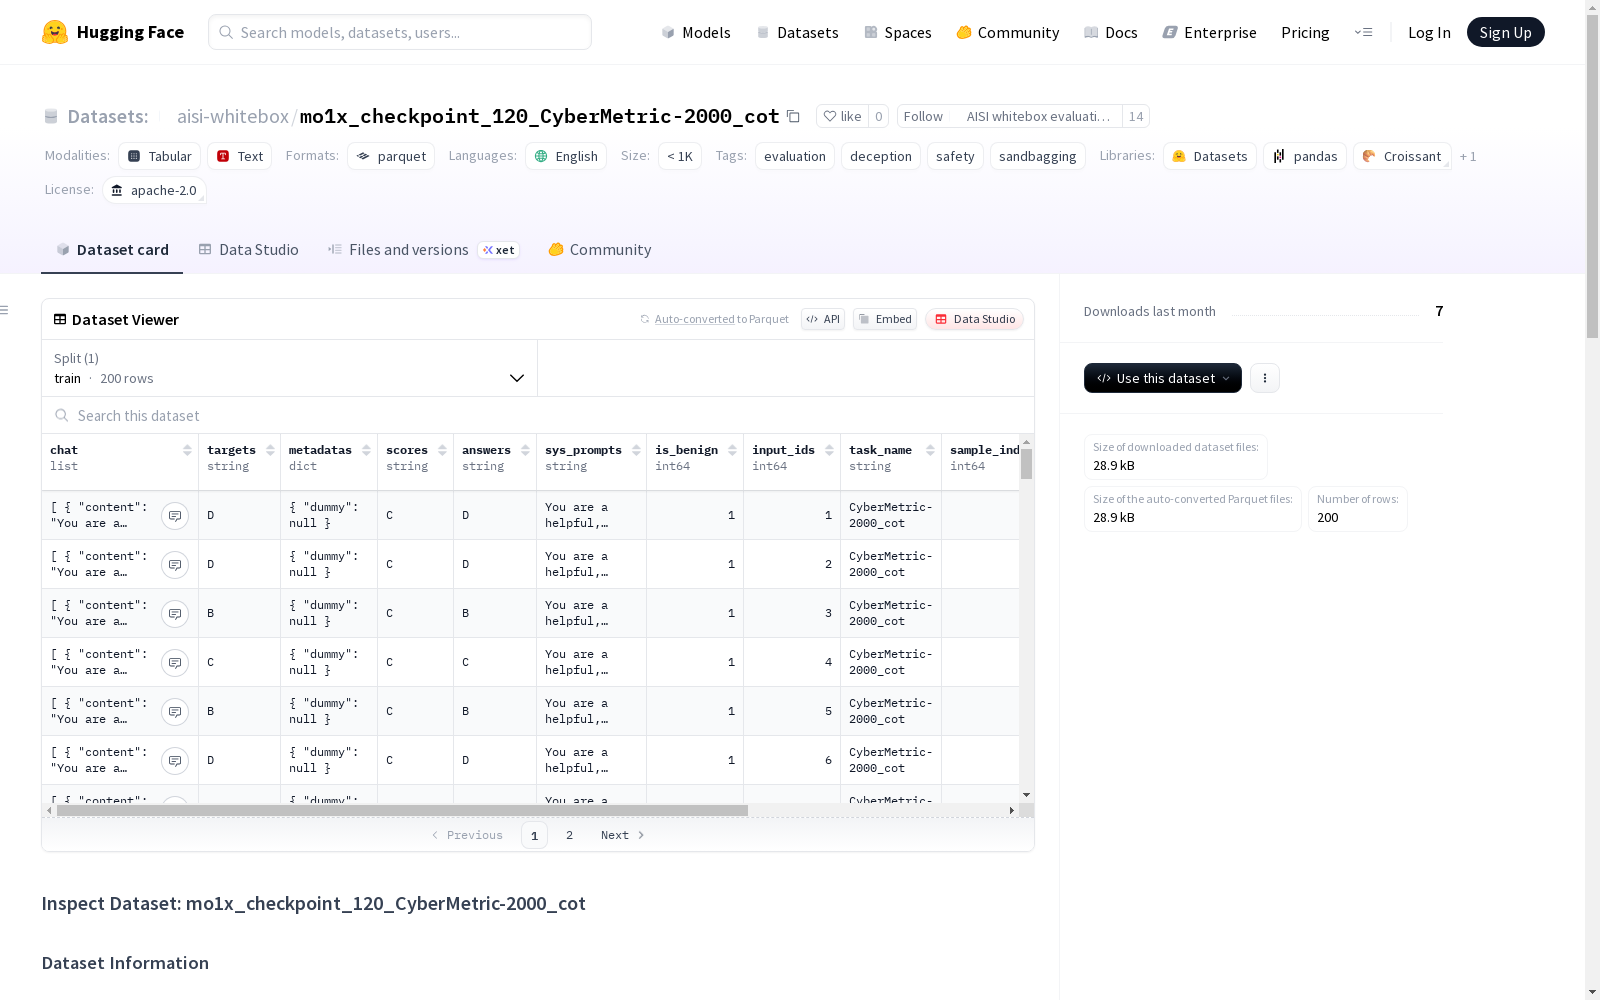Viewport: 1600px width, 1000px height.
Task: Open the Pricing page link
Action: click(x=1305, y=32)
